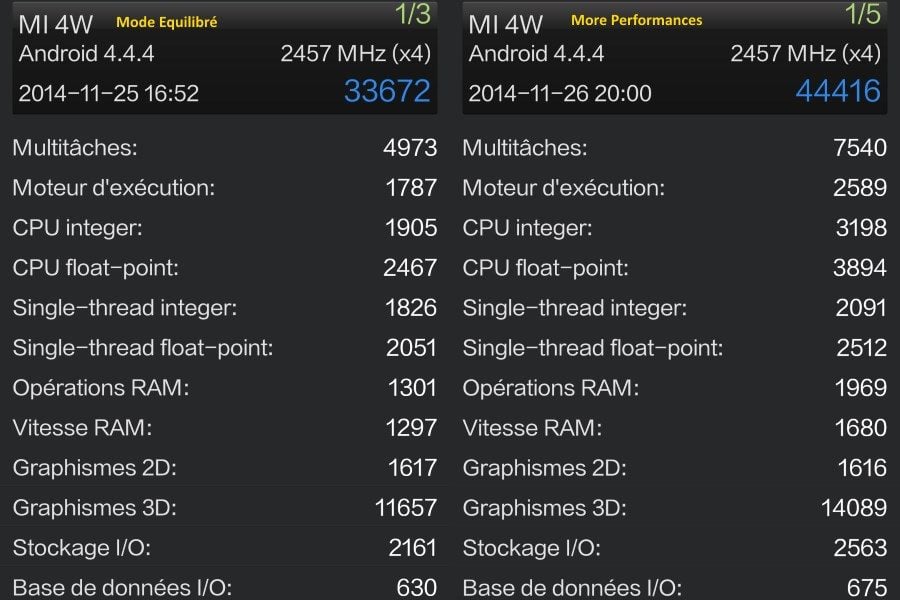Click the blue total score 33672
The width and height of the screenshot is (900, 600).
tap(387, 91)
